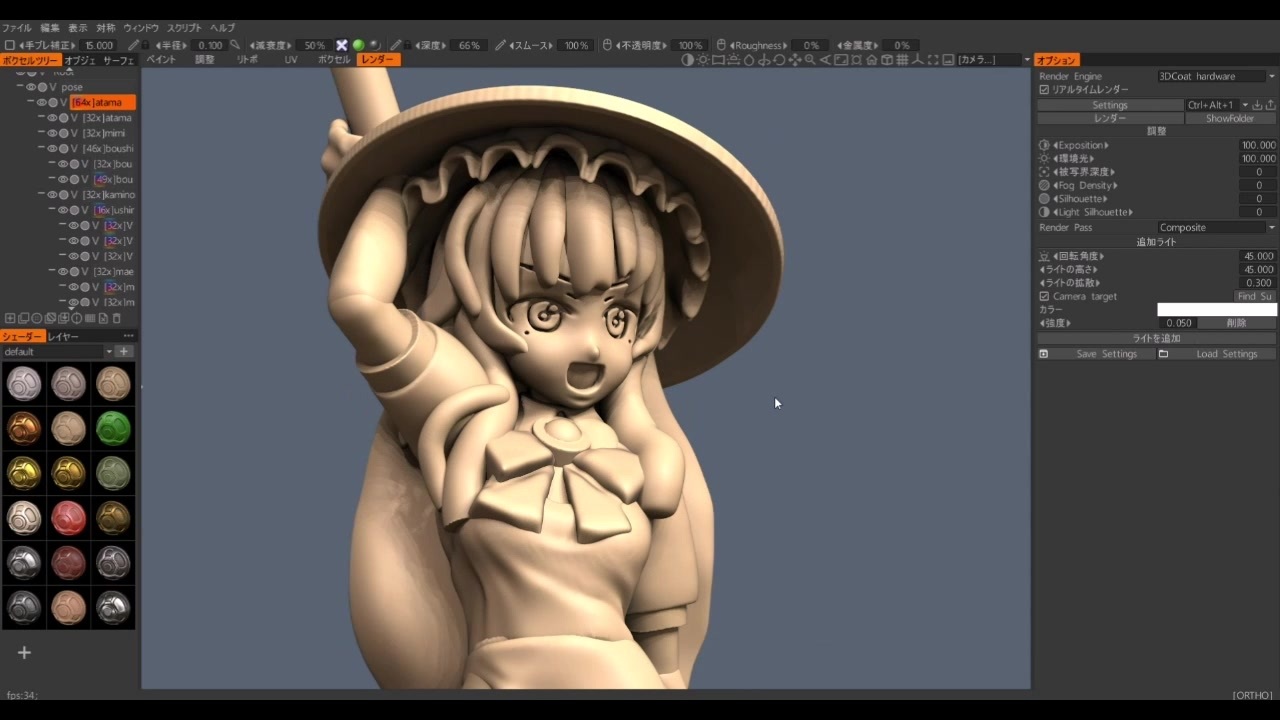Toggle the Camera target checkbox
Screen dimensions: 1280x720
pyautogui.click(x=1044, y=297)
